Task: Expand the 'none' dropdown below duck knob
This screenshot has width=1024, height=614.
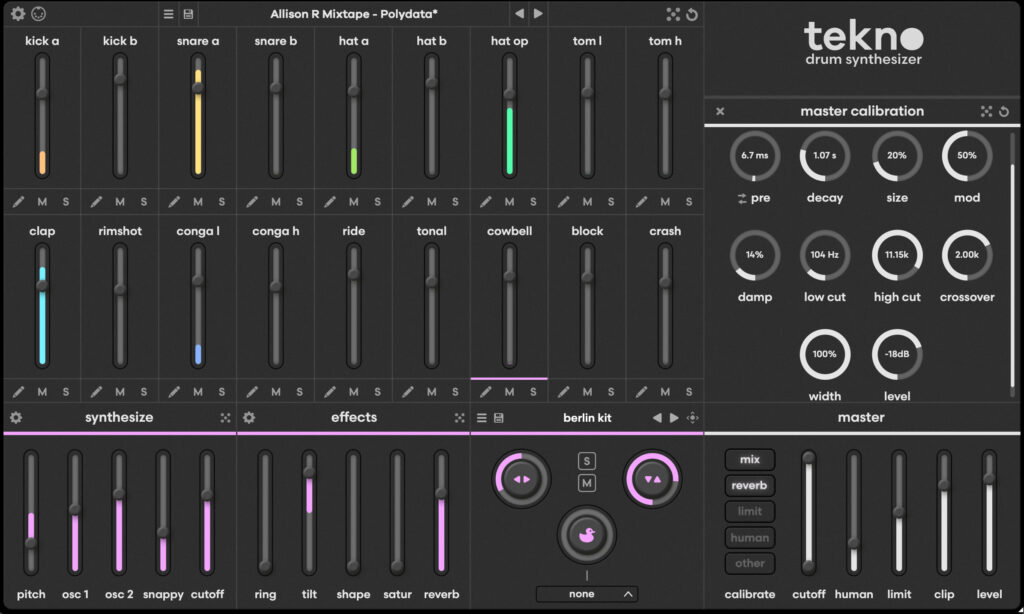Action: [587, 594]
